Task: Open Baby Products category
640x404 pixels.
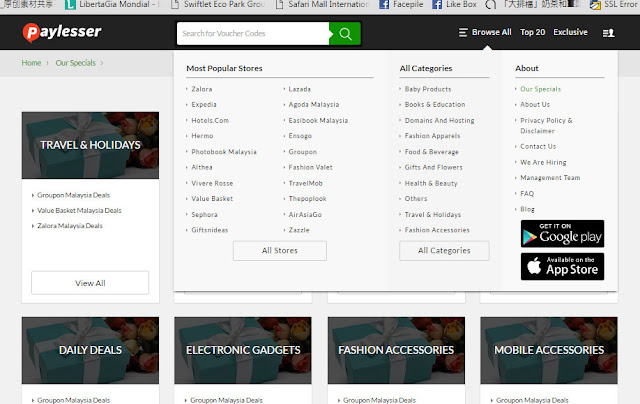Action: click(428, 89)
